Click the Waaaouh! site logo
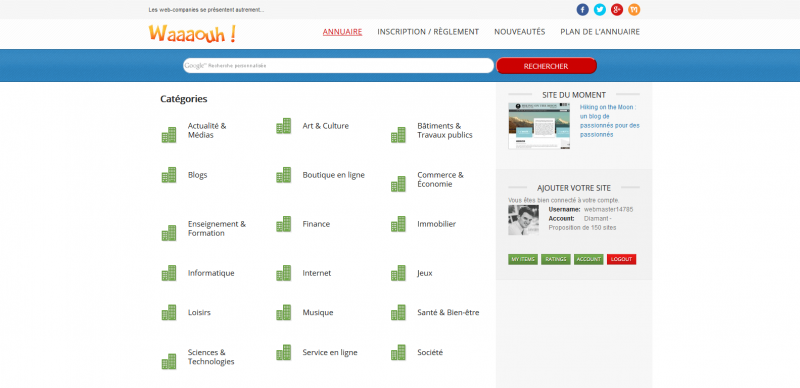This screenshot has height=388, width=800. click(192, 33)
